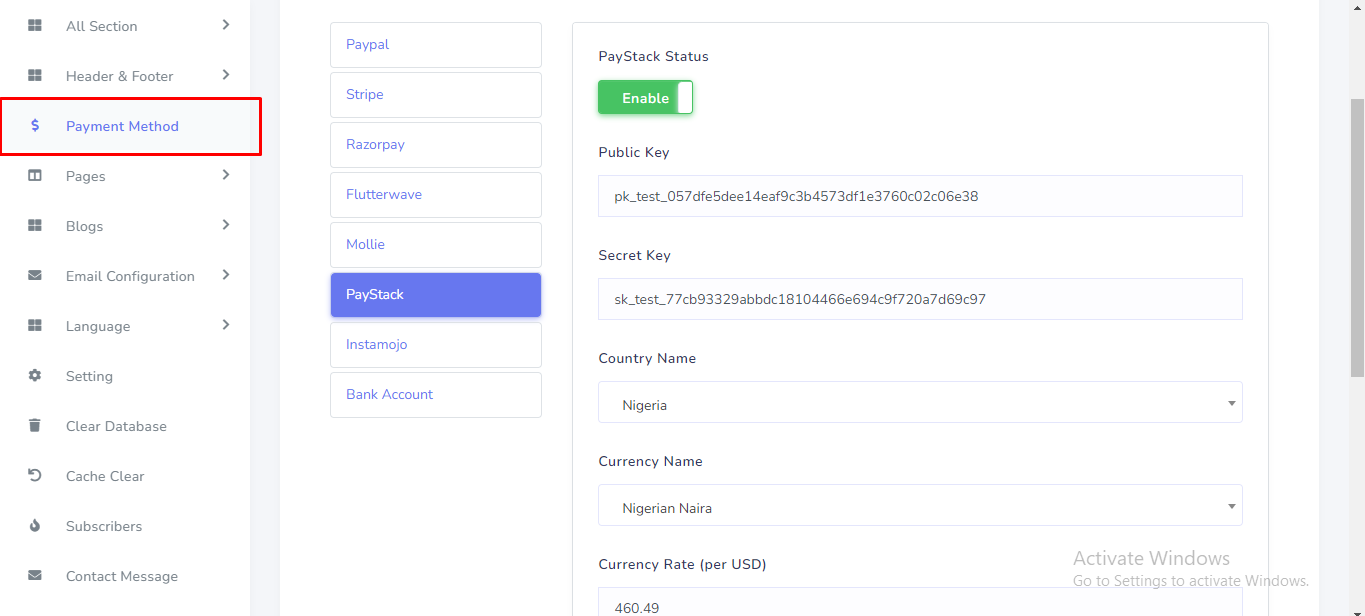Click the gear icon beside Setting
1365x616 pixels.
35,376
